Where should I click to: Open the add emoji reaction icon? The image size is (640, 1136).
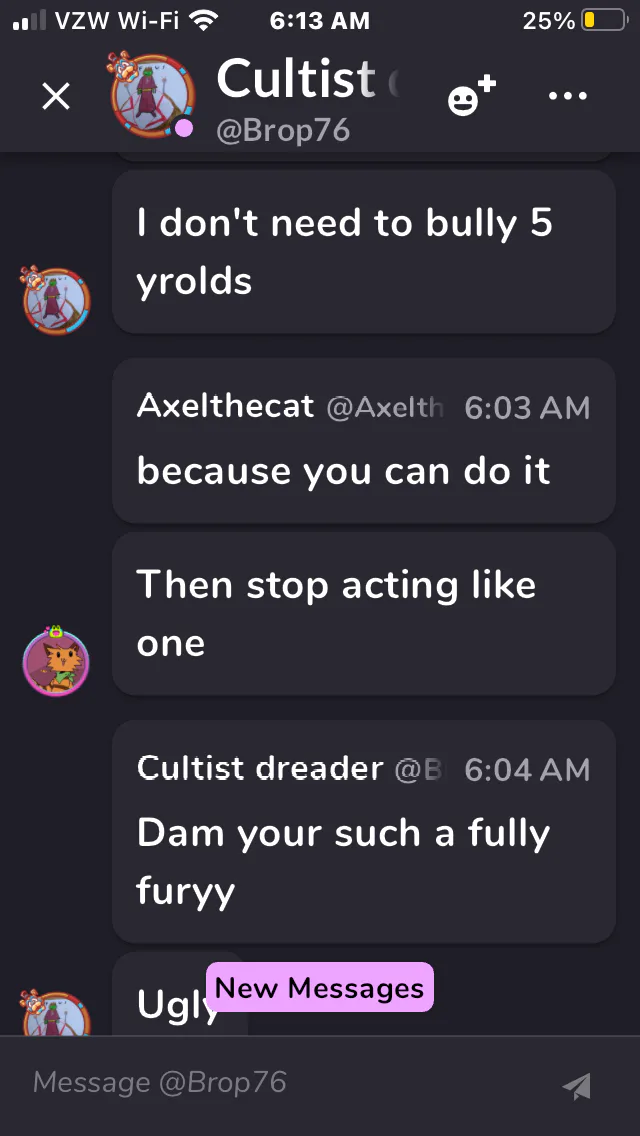[x=471, y=95]
